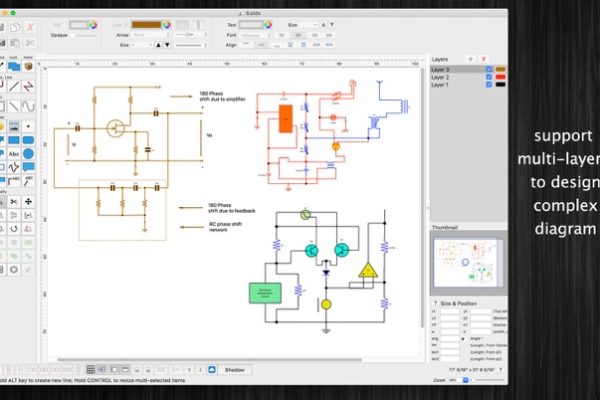Select the straight line tool
600x400 pixels.
(14, 87)
